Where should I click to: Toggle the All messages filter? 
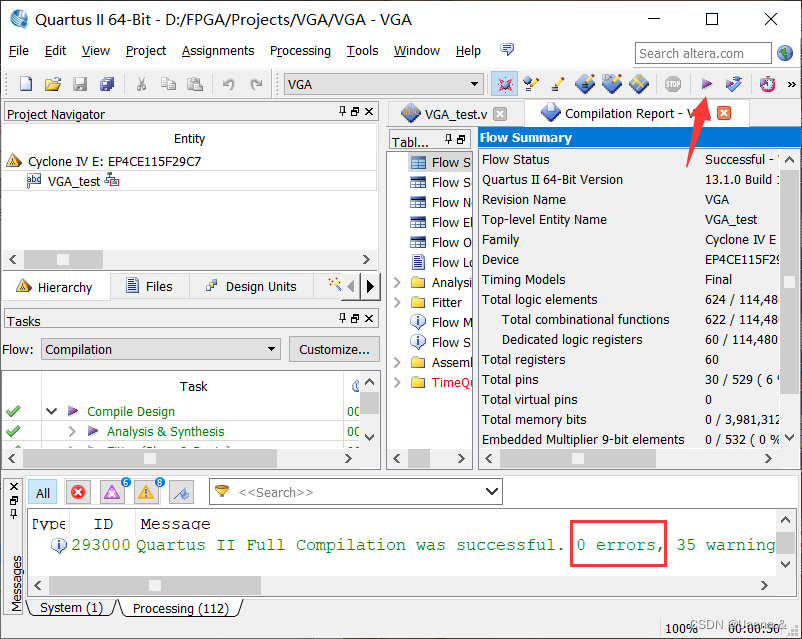click(x=42, y=493)
